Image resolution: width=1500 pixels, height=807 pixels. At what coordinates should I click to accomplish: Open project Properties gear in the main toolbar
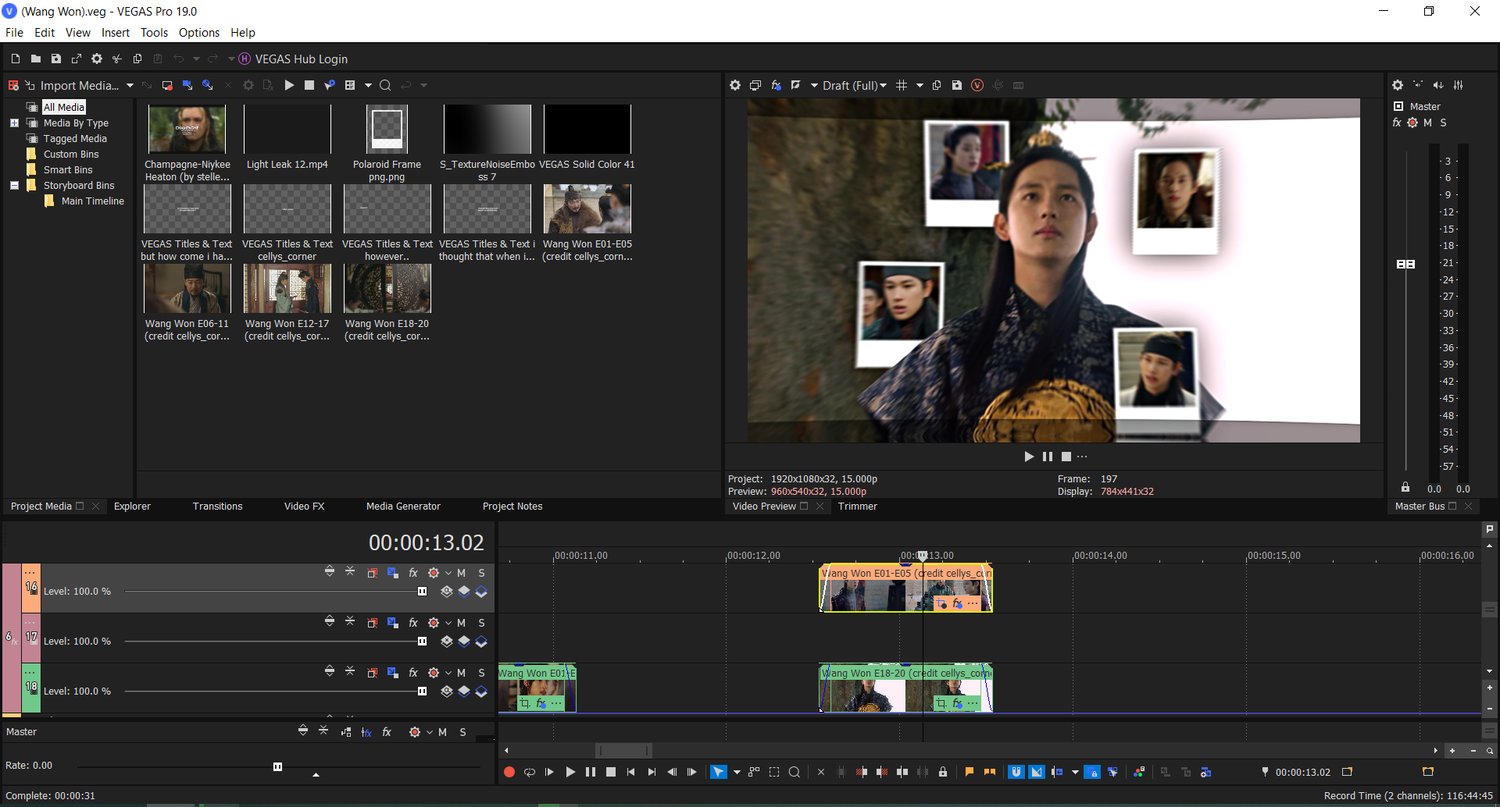pos(97,59)
